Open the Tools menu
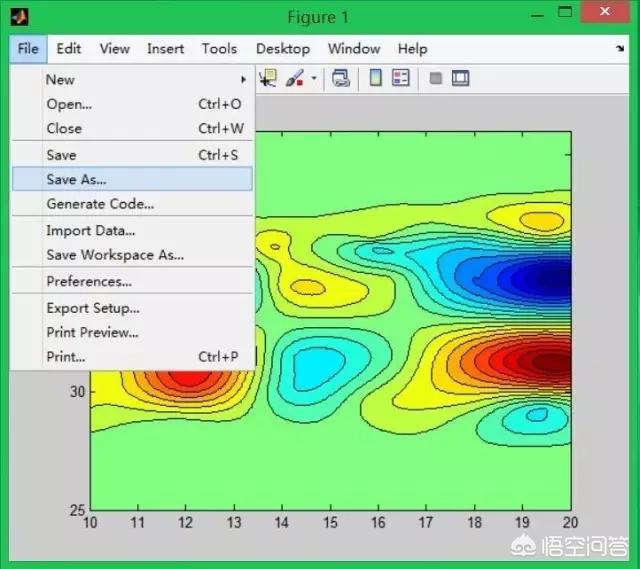This screenshot has width=640, height=569. pos(219,48)
